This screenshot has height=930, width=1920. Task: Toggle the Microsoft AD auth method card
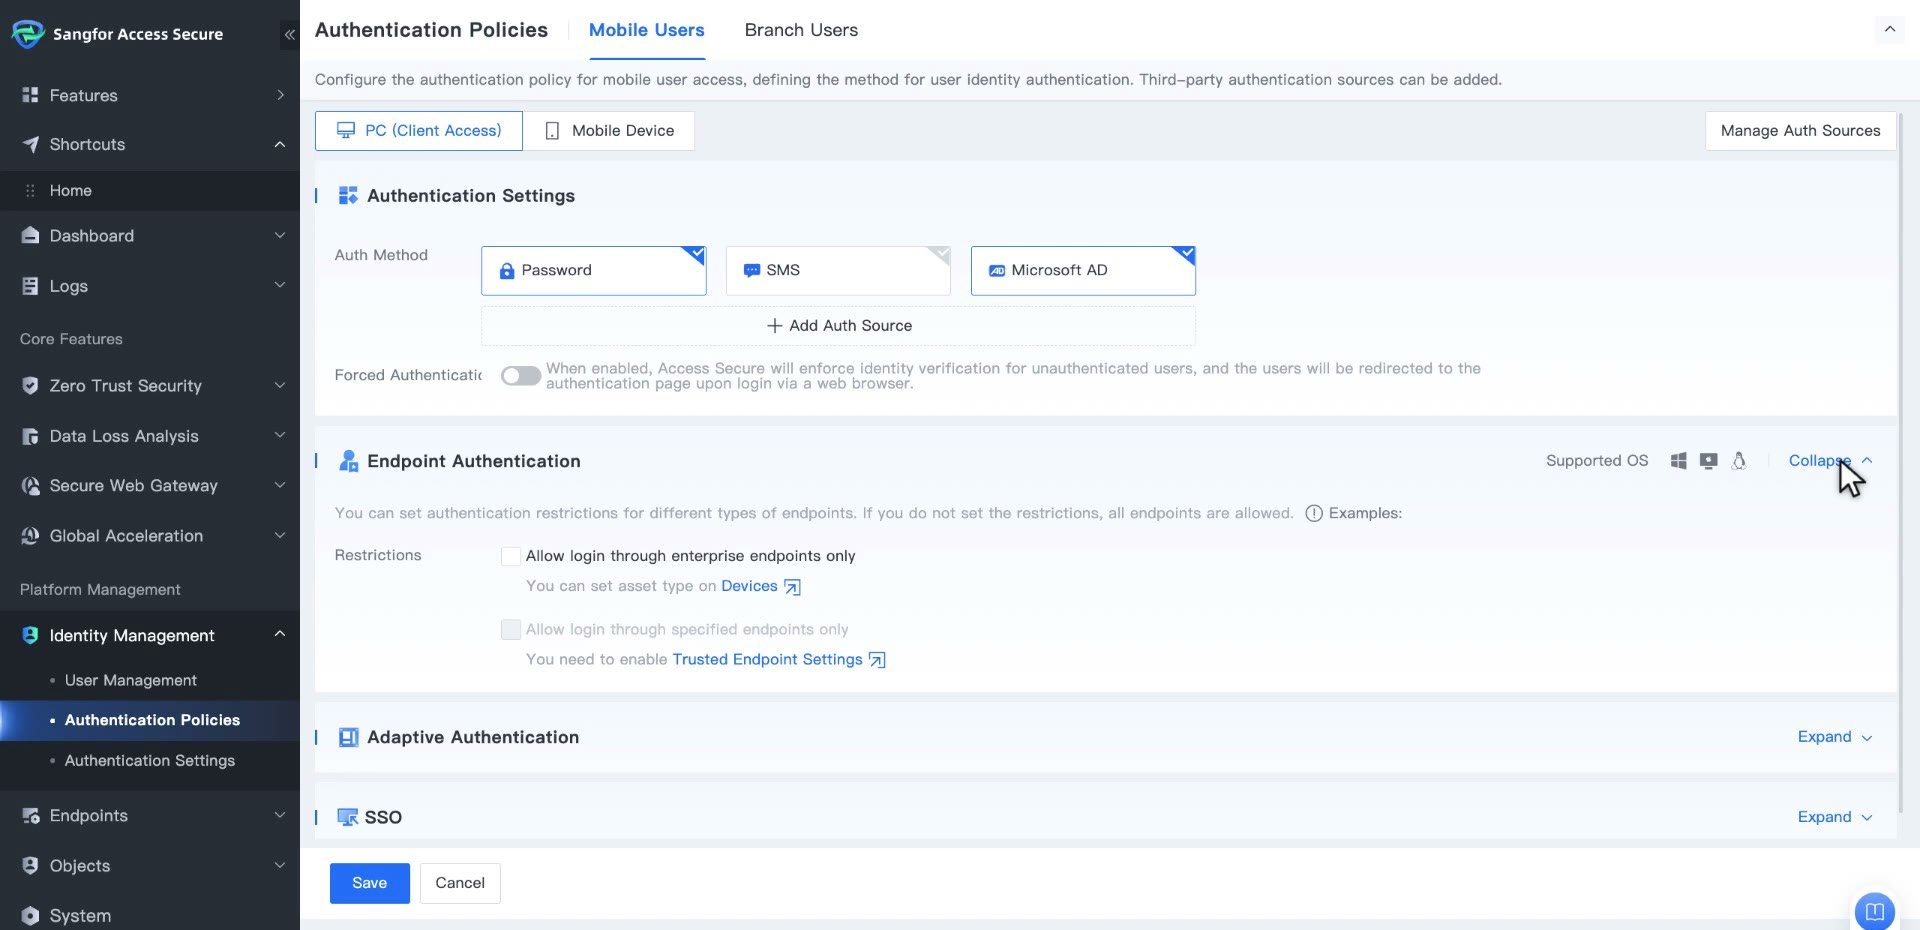[1083, 270]
